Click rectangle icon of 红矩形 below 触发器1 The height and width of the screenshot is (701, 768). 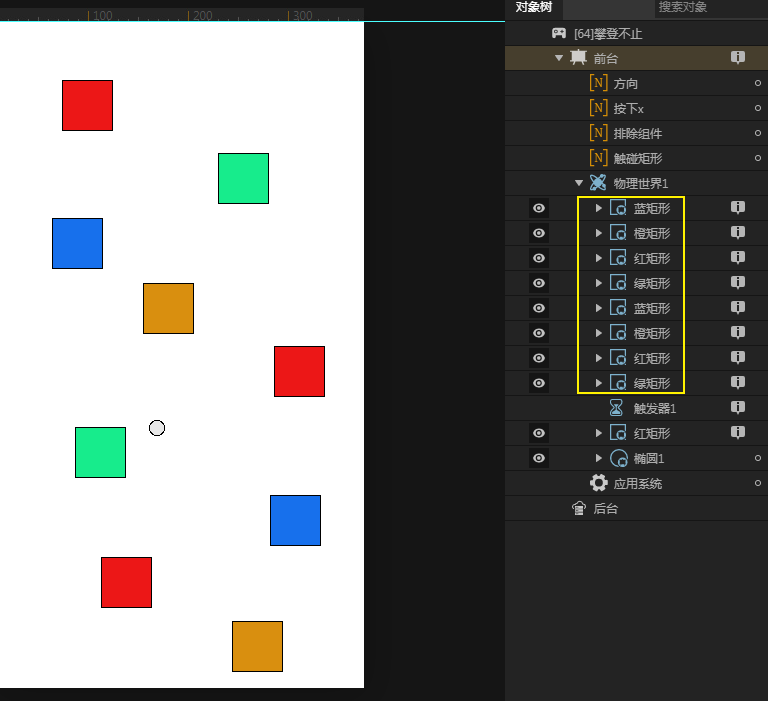pyautogui.click(x=618, y=433)
